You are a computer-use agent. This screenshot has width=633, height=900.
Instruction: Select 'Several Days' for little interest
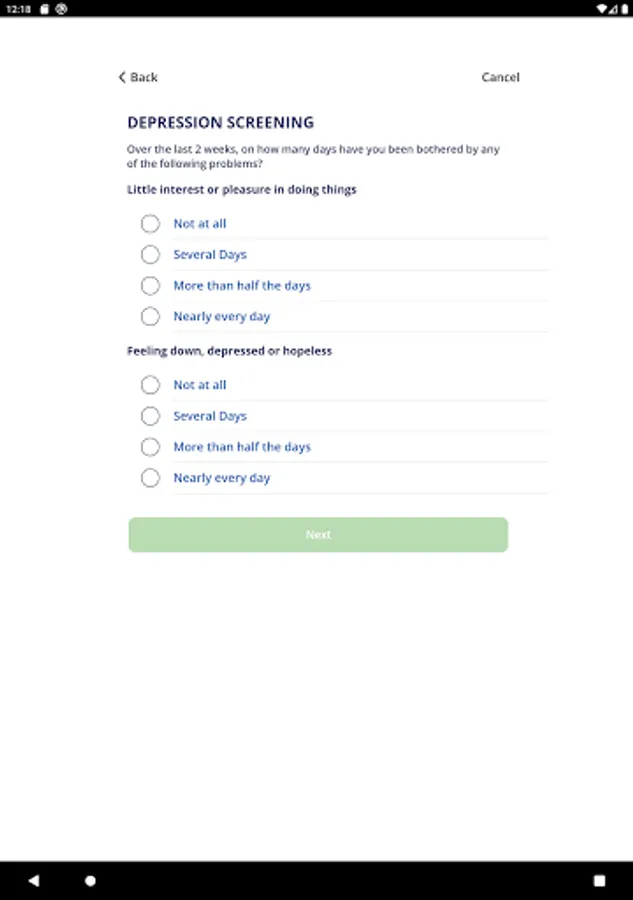pos(150,255)
